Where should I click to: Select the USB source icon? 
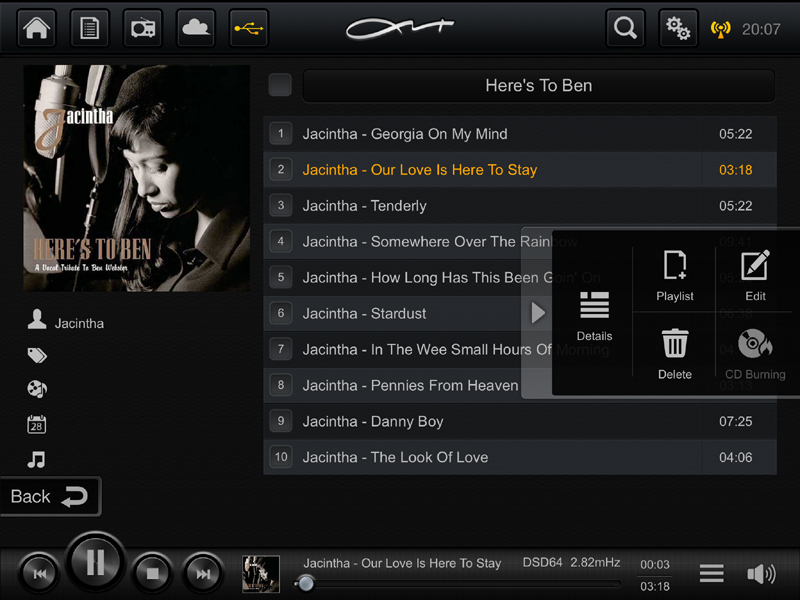(x=249, y=28)
